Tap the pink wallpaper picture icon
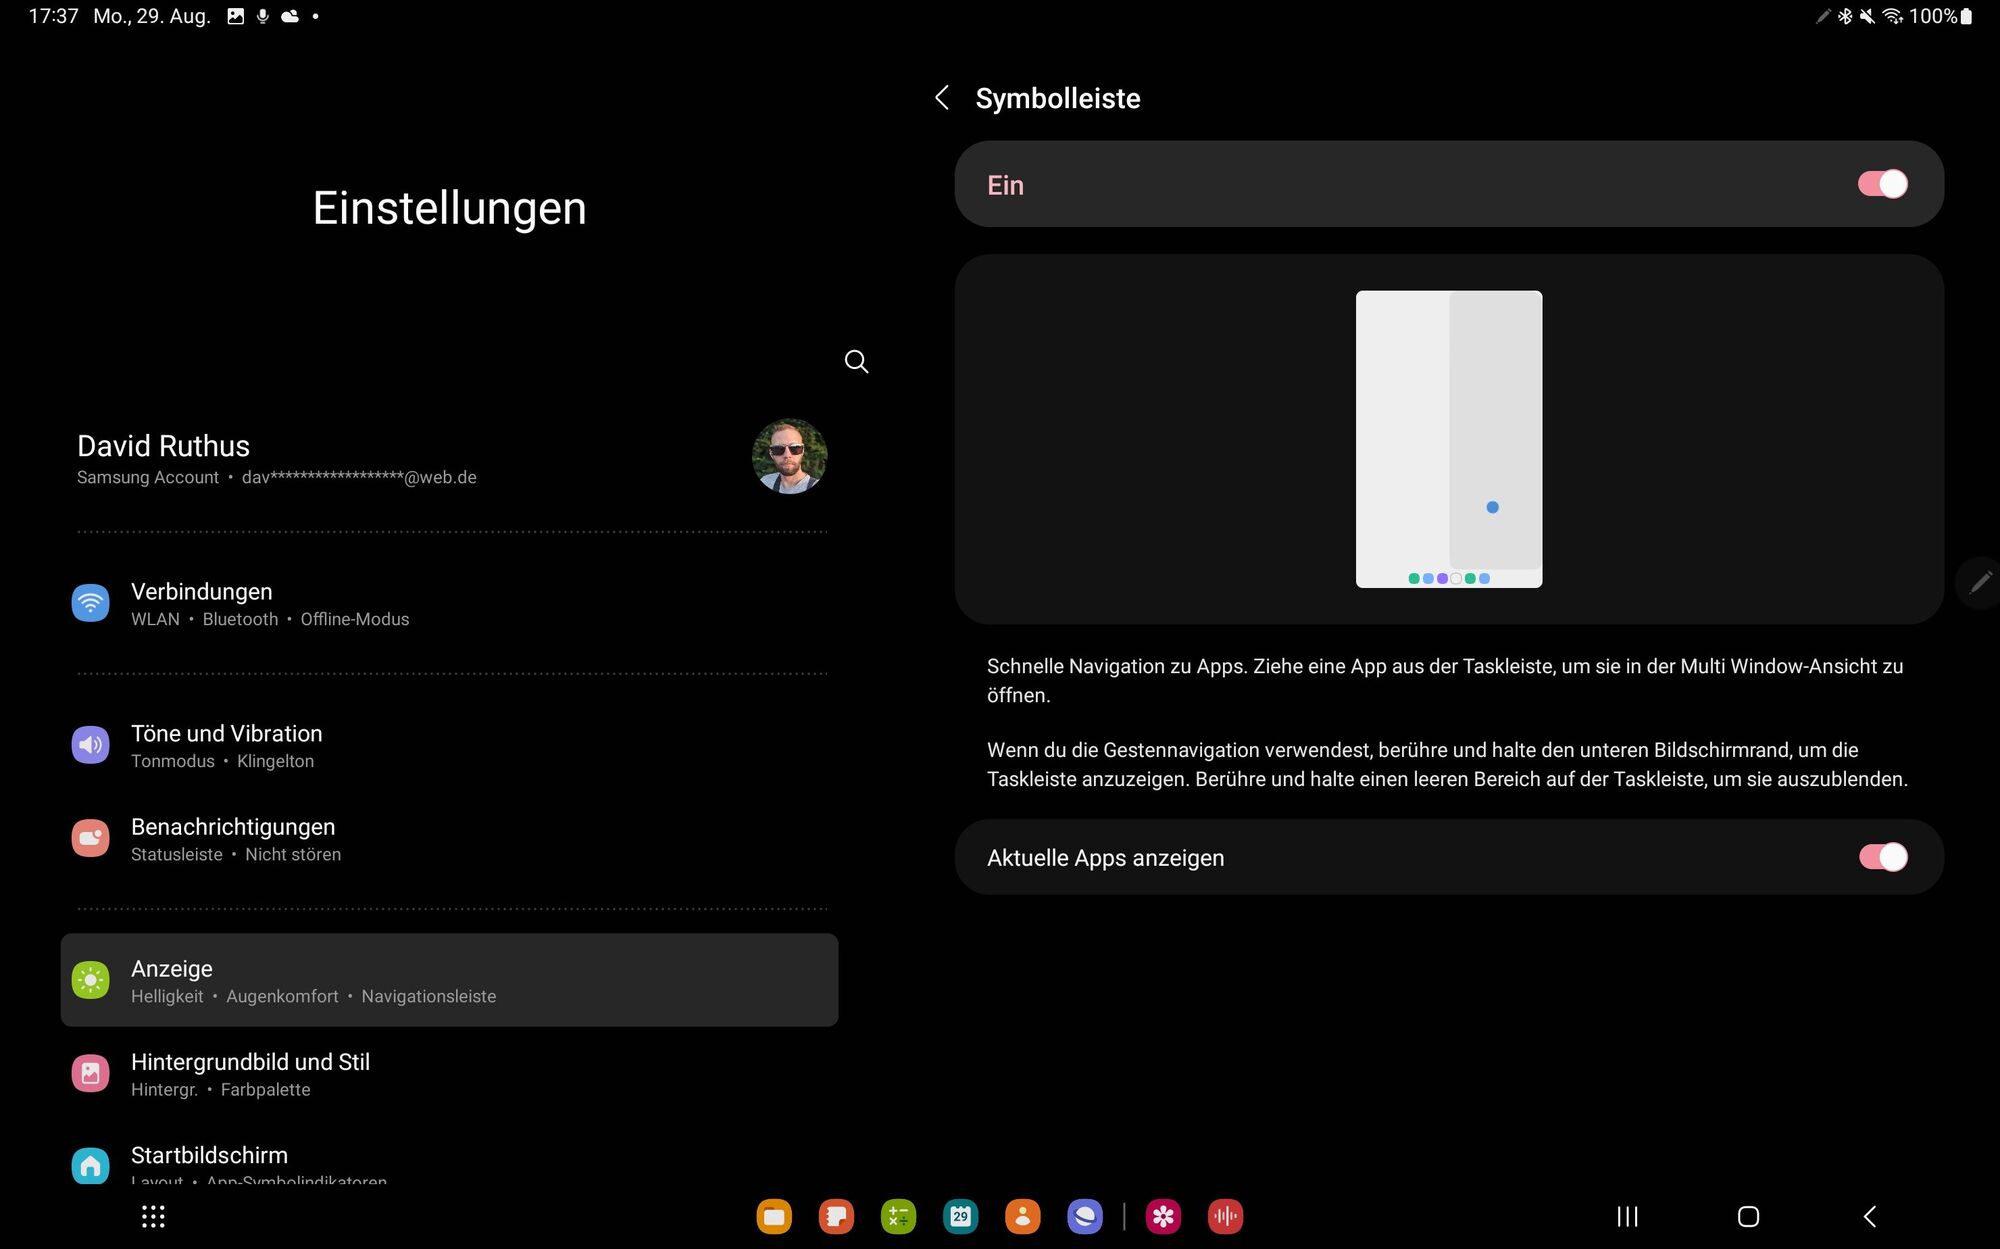This screenshot has height=1249, width=2000. click(90, 1073)
